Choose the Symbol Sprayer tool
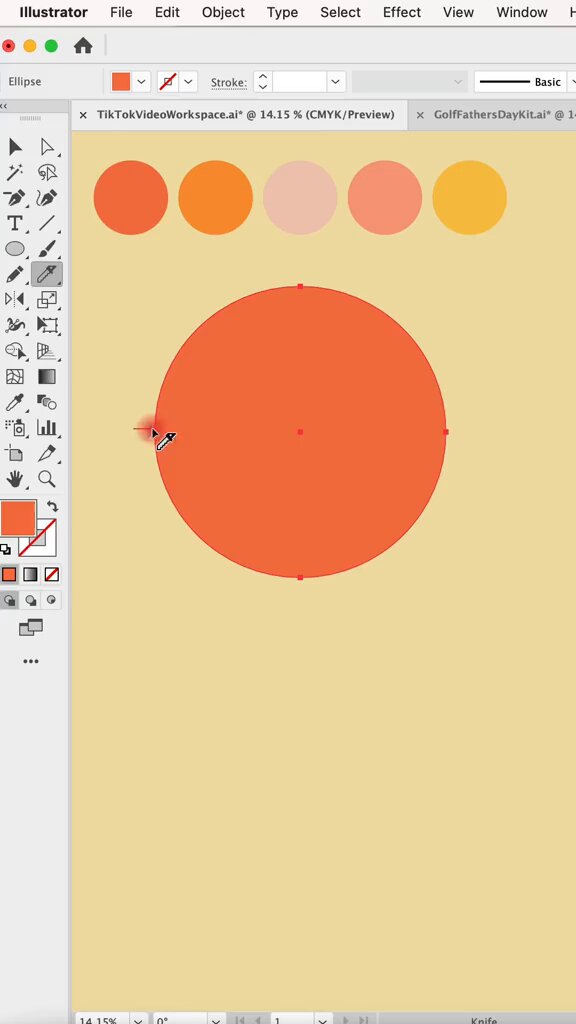The width and height of the screenshot is (576, 1024). pyautogui.click(x=15, y=427)
